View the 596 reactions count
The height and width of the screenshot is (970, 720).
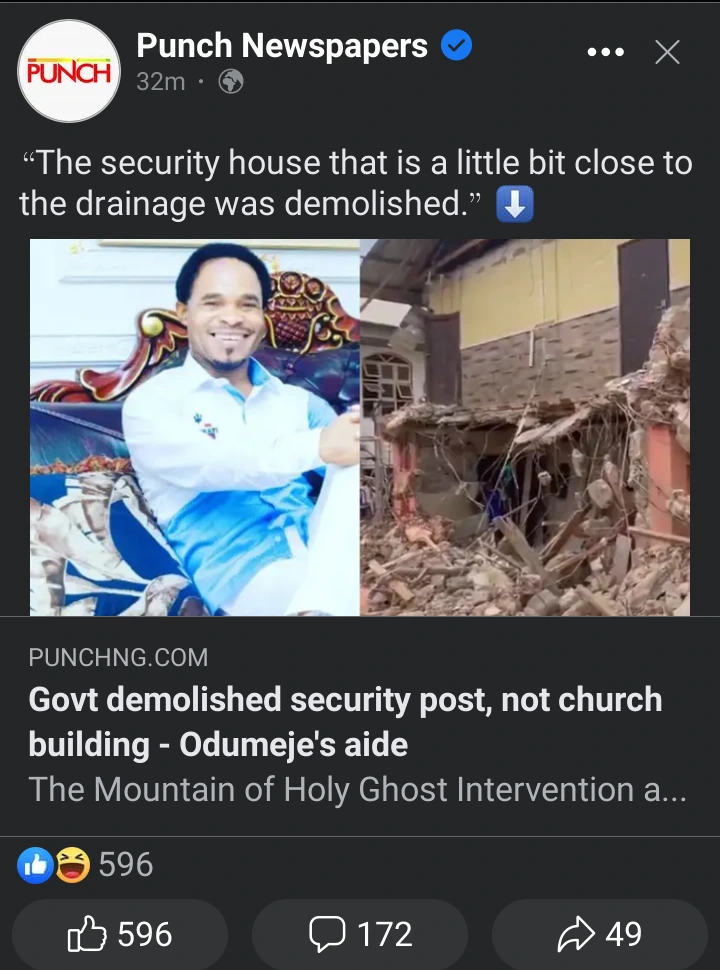pos(126,864)
